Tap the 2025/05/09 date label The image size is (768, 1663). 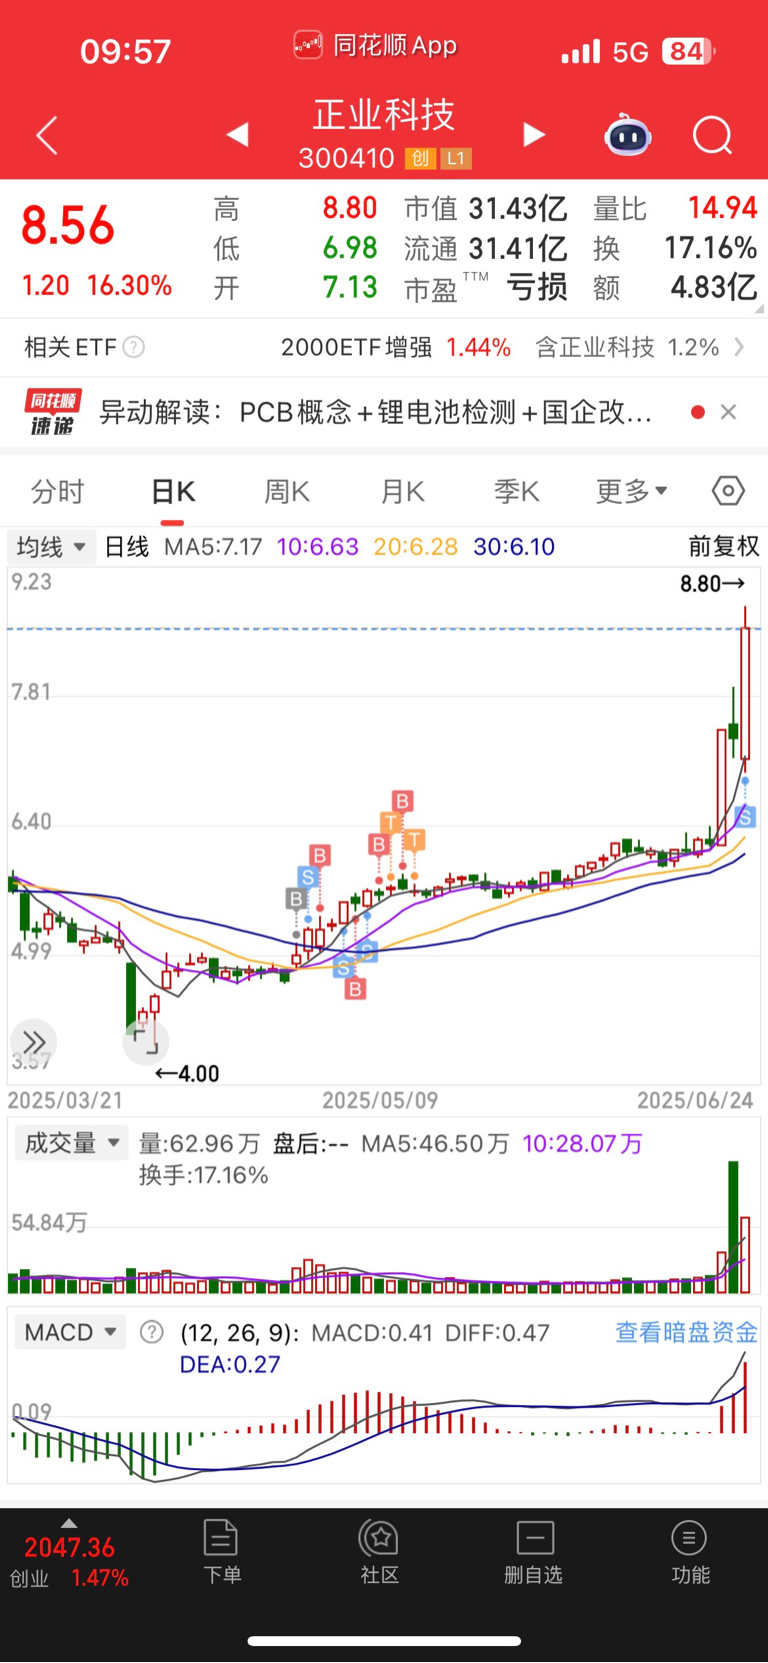point(380,1100)
